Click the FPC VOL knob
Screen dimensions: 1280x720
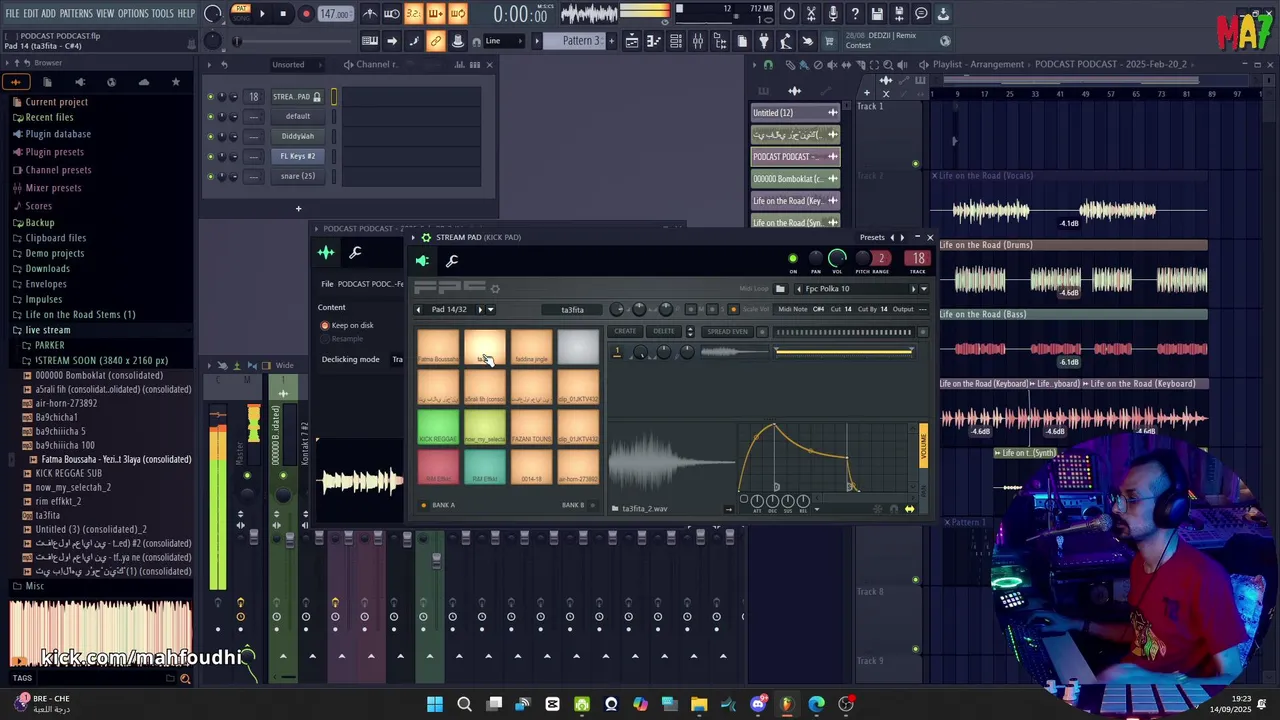tap(837, 259)
